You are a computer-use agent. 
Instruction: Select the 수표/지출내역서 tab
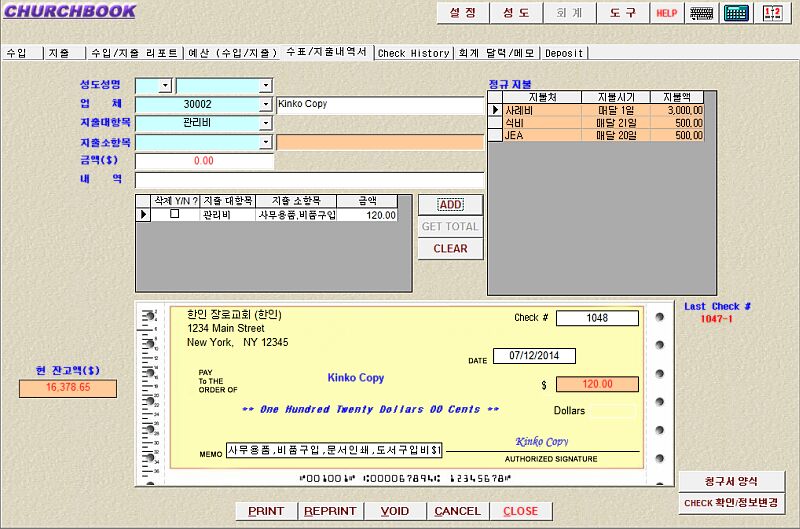point(327,52)
